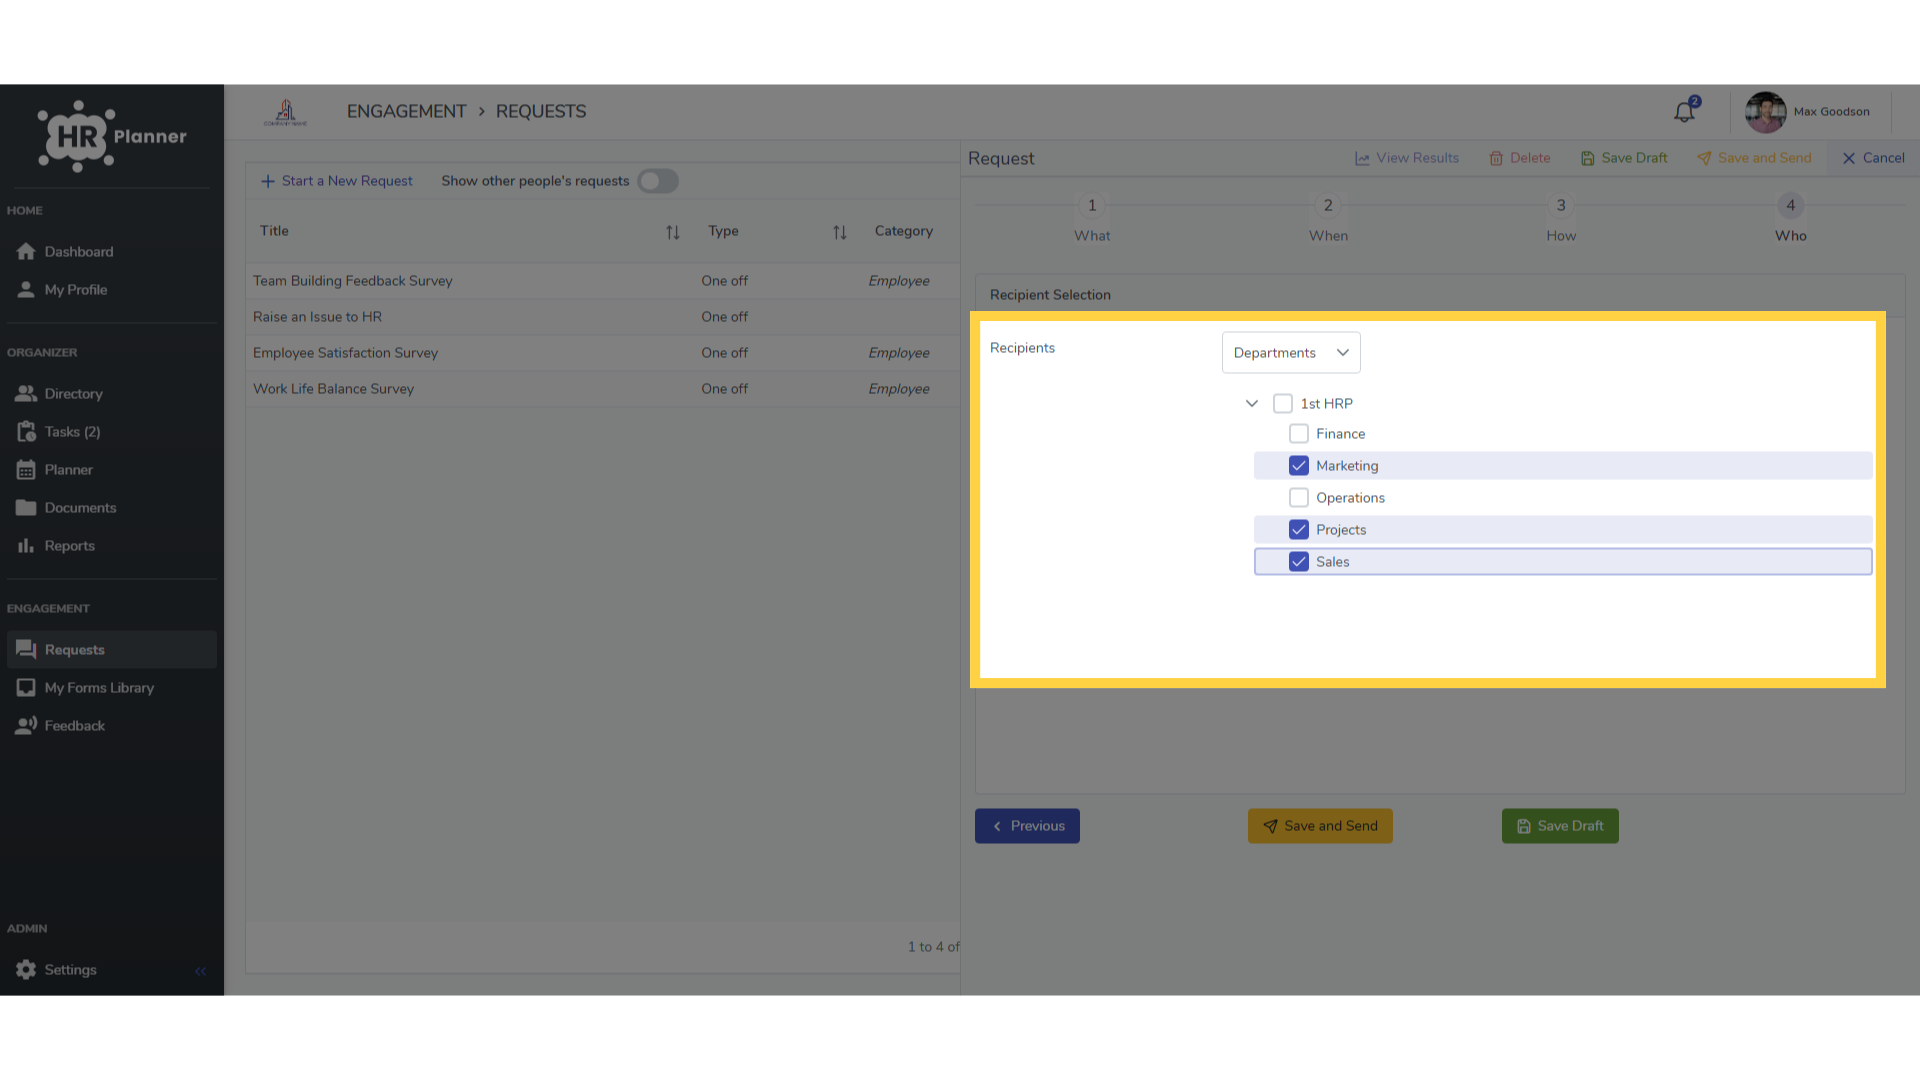This screenshot has width=1920, height=1080.
Task: Click Delete in the Request header
Action: tap(1519, 158)
